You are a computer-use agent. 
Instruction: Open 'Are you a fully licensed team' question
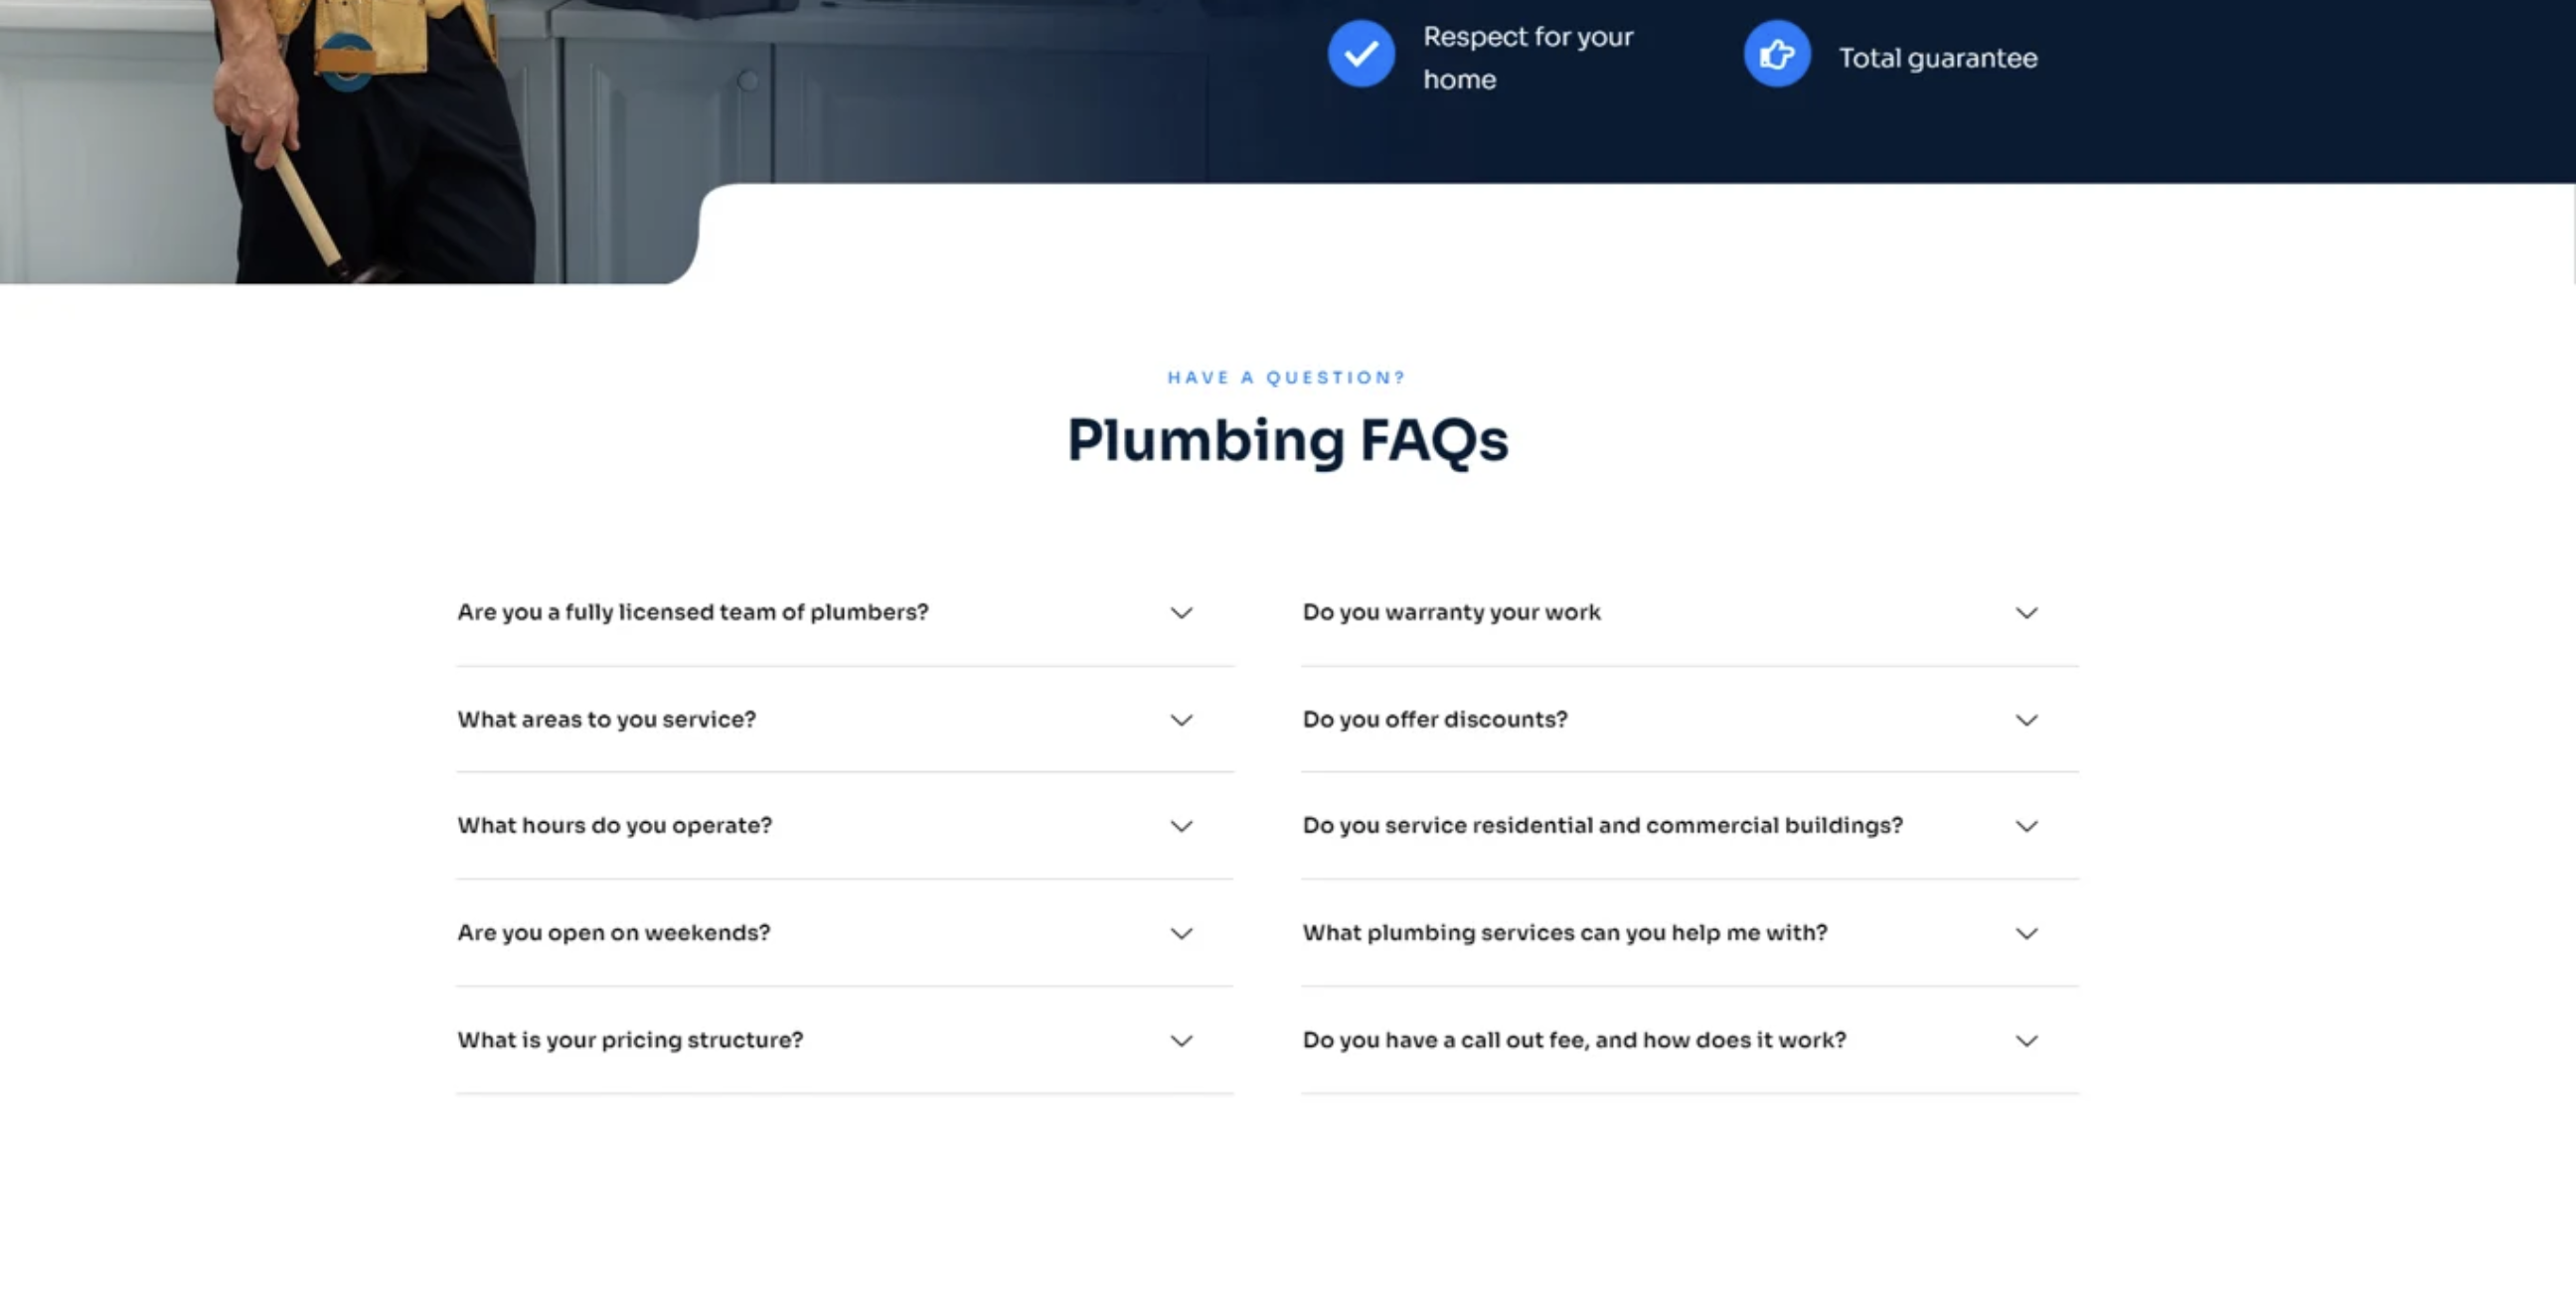[x=692, y=612]
